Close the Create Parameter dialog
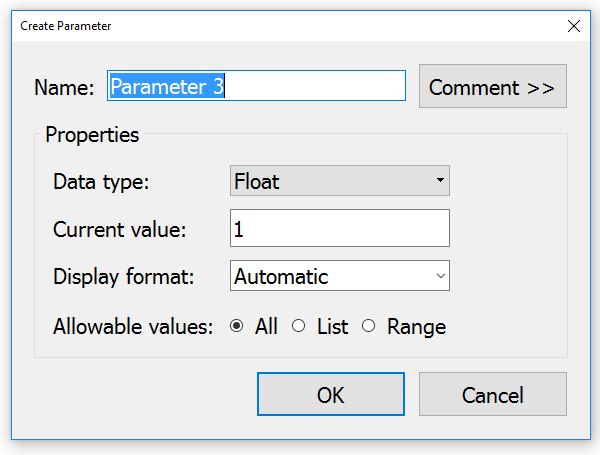The height and width of the screenshot is (455, 600). point(574,25)
